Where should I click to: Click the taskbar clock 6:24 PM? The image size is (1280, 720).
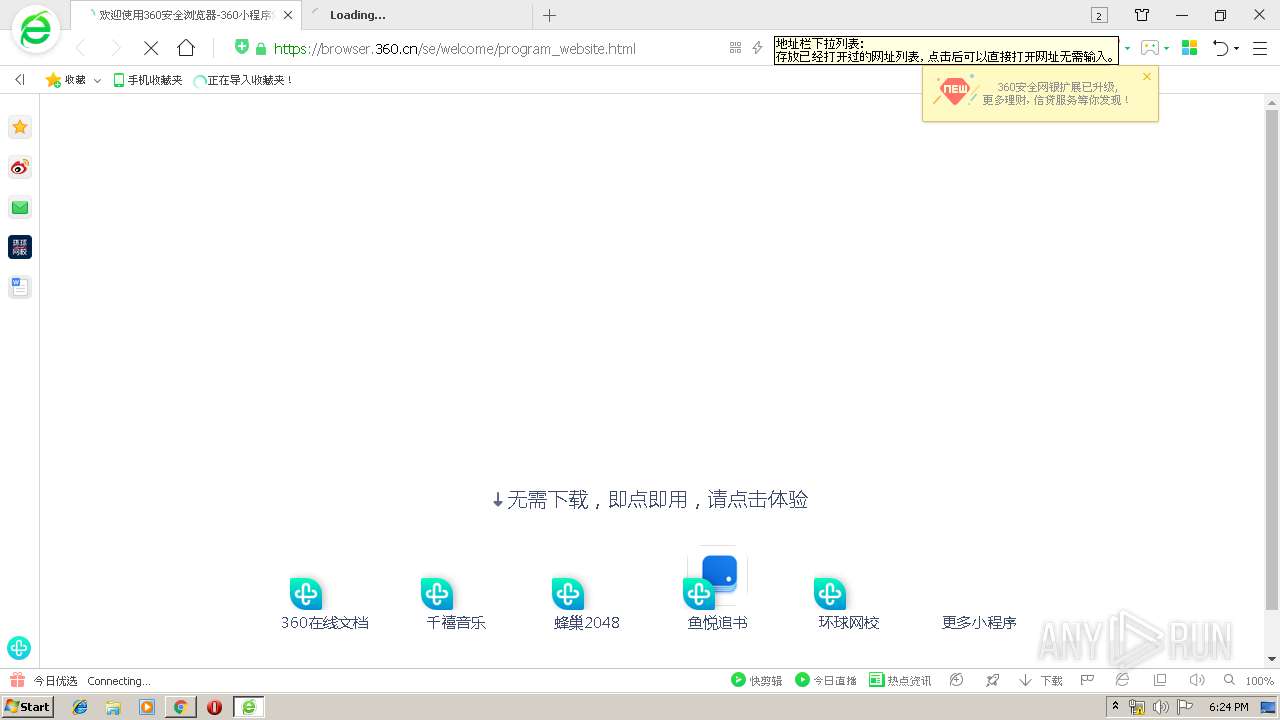click(1228, 707)
